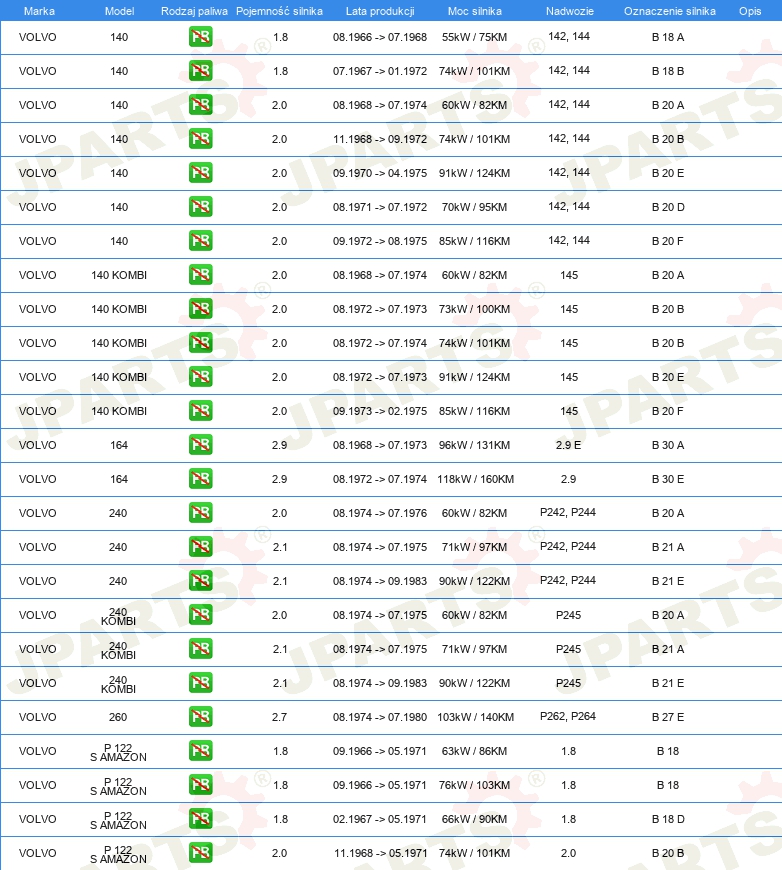
Task: Click the model '260' cell
Action: click(118, 717)
